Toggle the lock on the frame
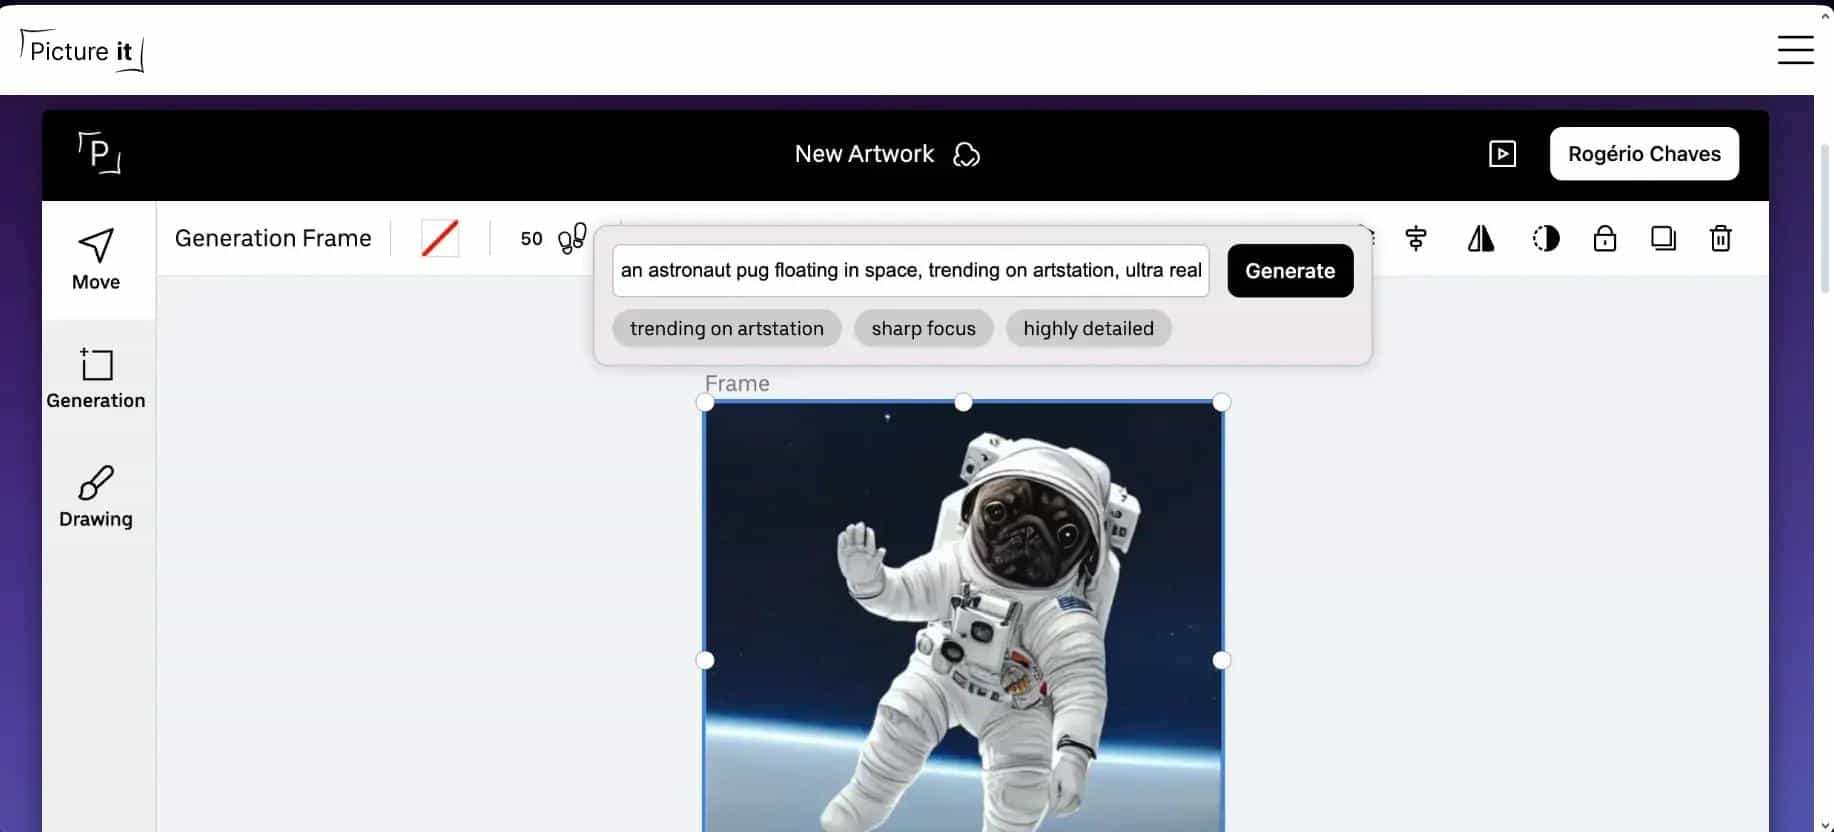This screenshot has height=832, width=1834. click(x=1604, y=238)
